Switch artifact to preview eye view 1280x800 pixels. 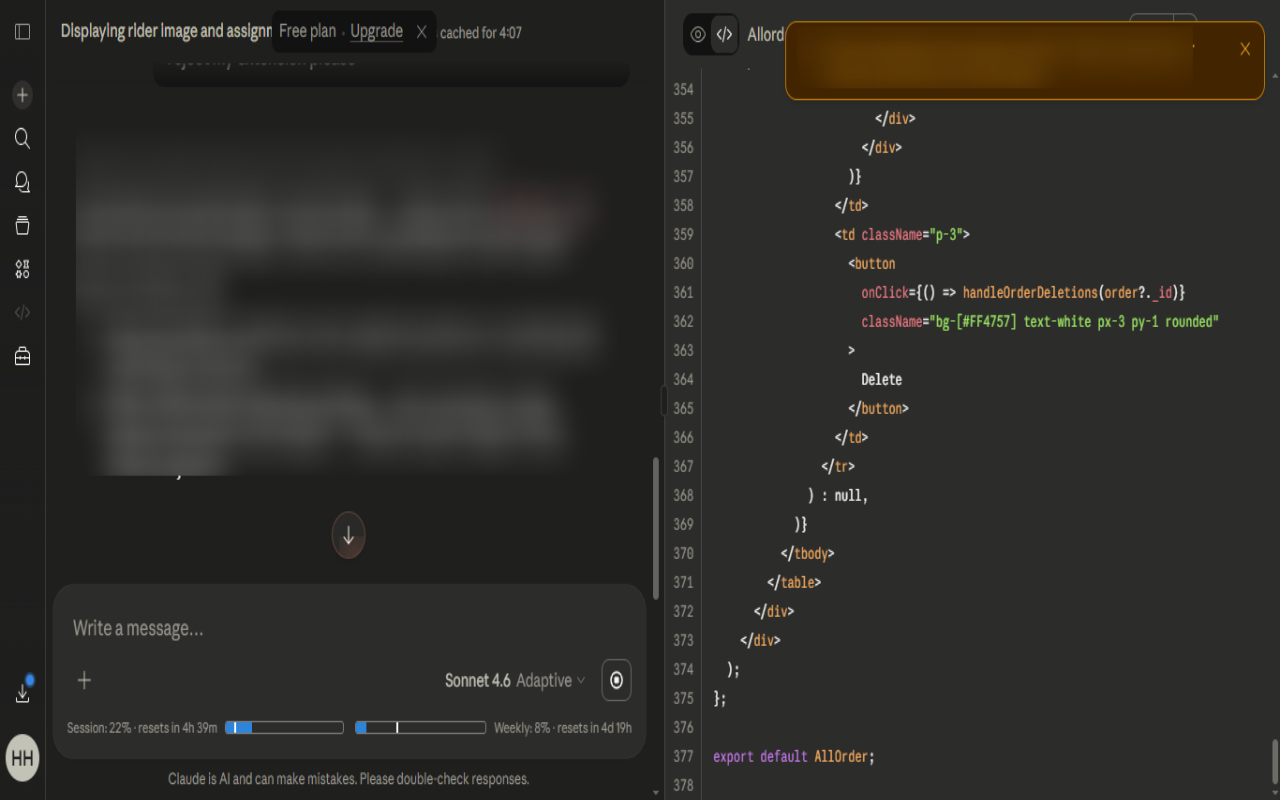coord(698,34)
